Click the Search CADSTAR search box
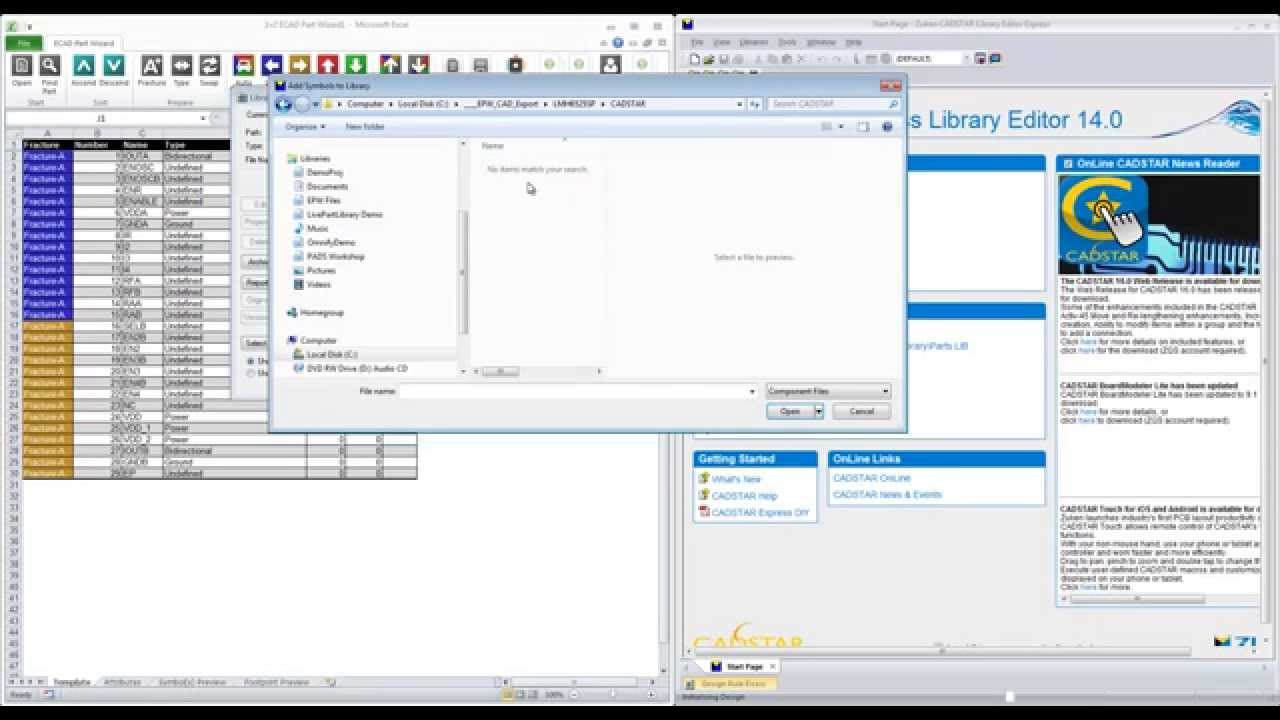 point(835,104)
